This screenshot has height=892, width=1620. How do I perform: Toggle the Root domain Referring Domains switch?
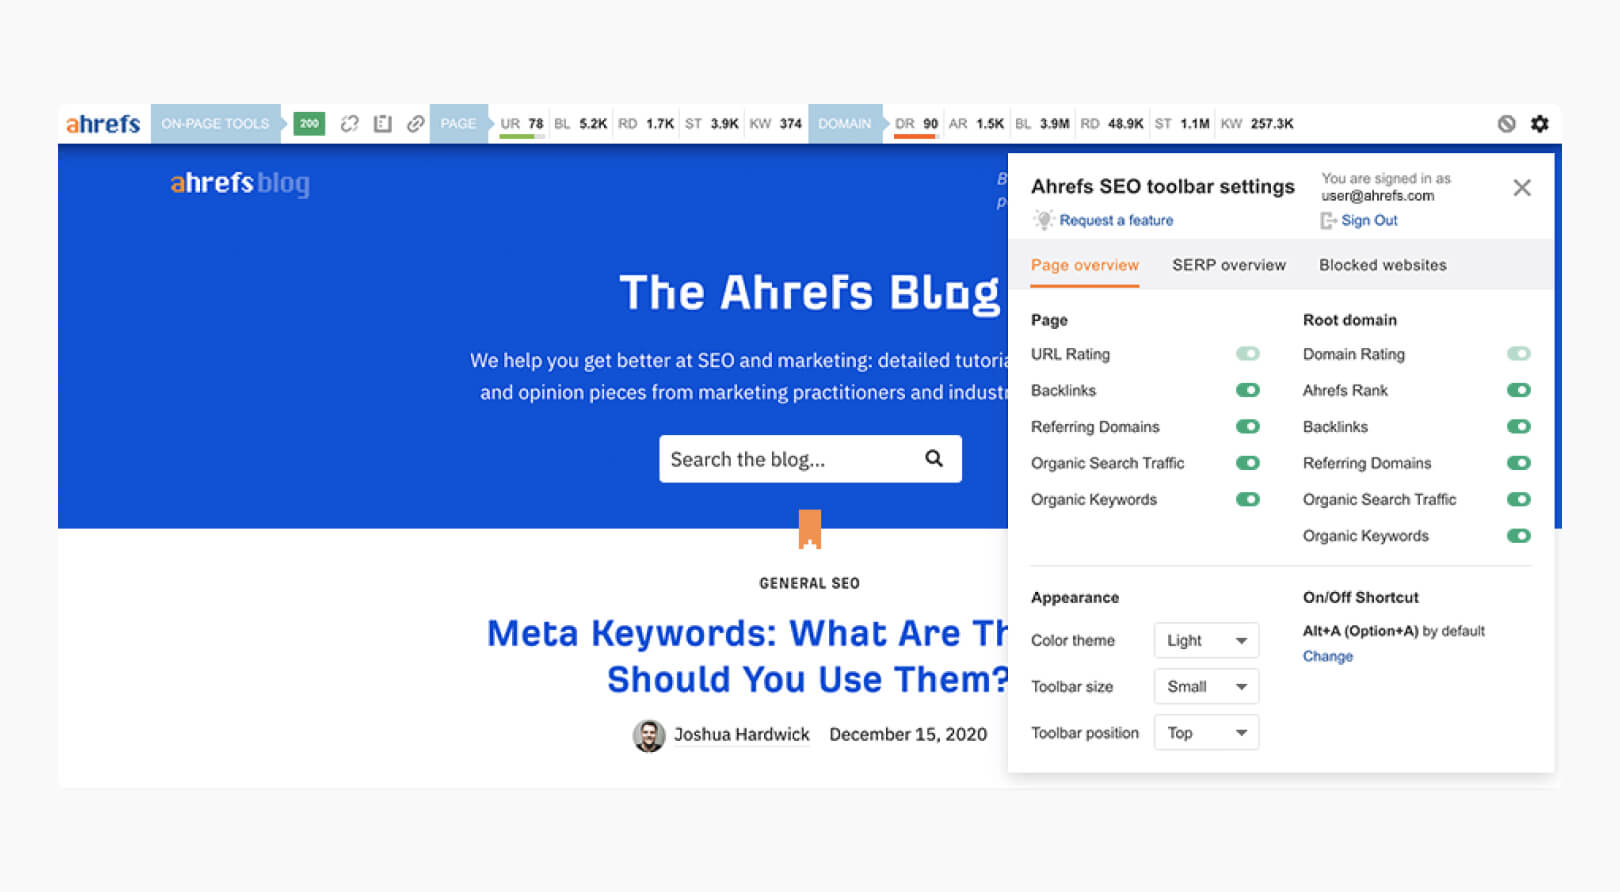click(x=1519, y=463)
